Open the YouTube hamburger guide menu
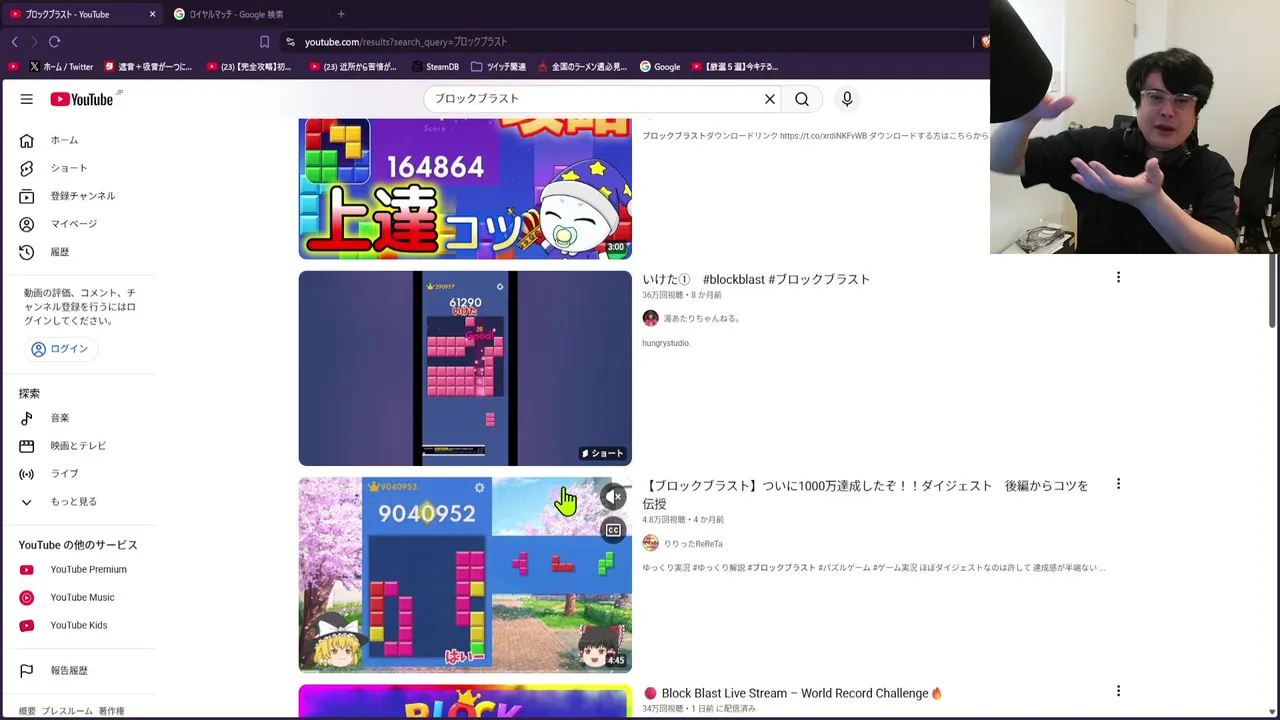This screenshot has height=720, width=1280. (x=27, y=99)
